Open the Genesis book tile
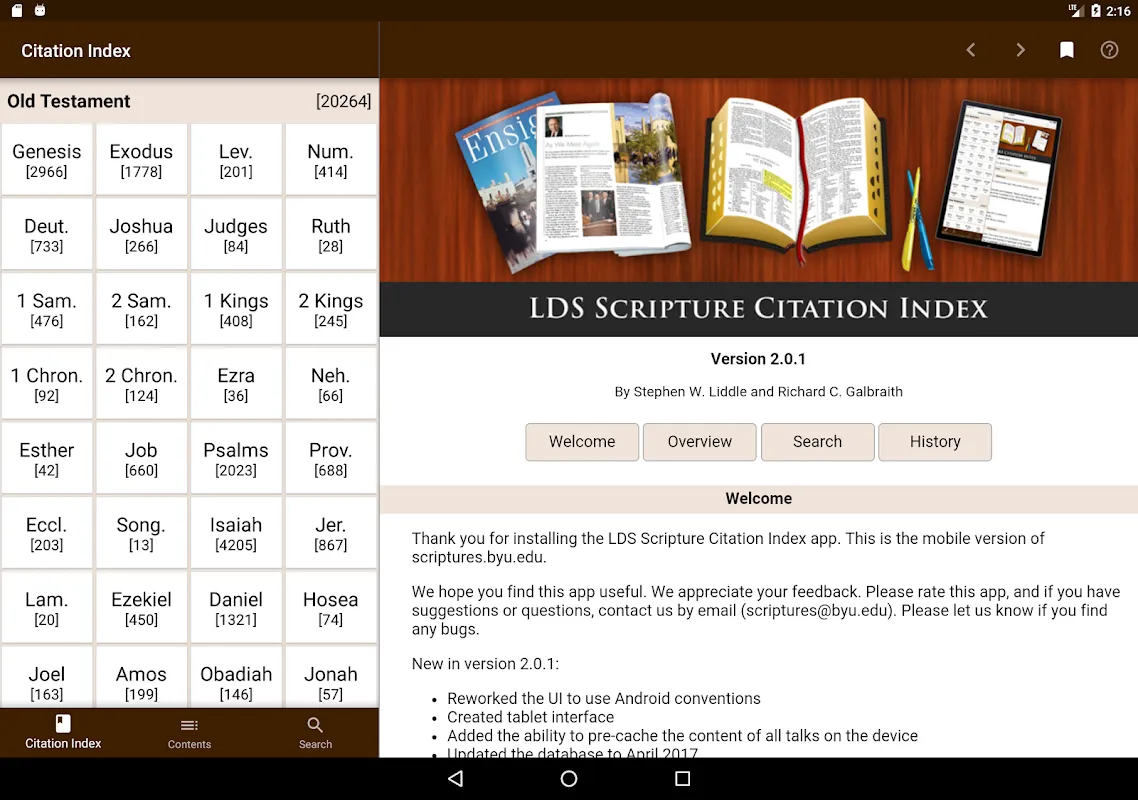1138x800 pixels. point(47,160)
